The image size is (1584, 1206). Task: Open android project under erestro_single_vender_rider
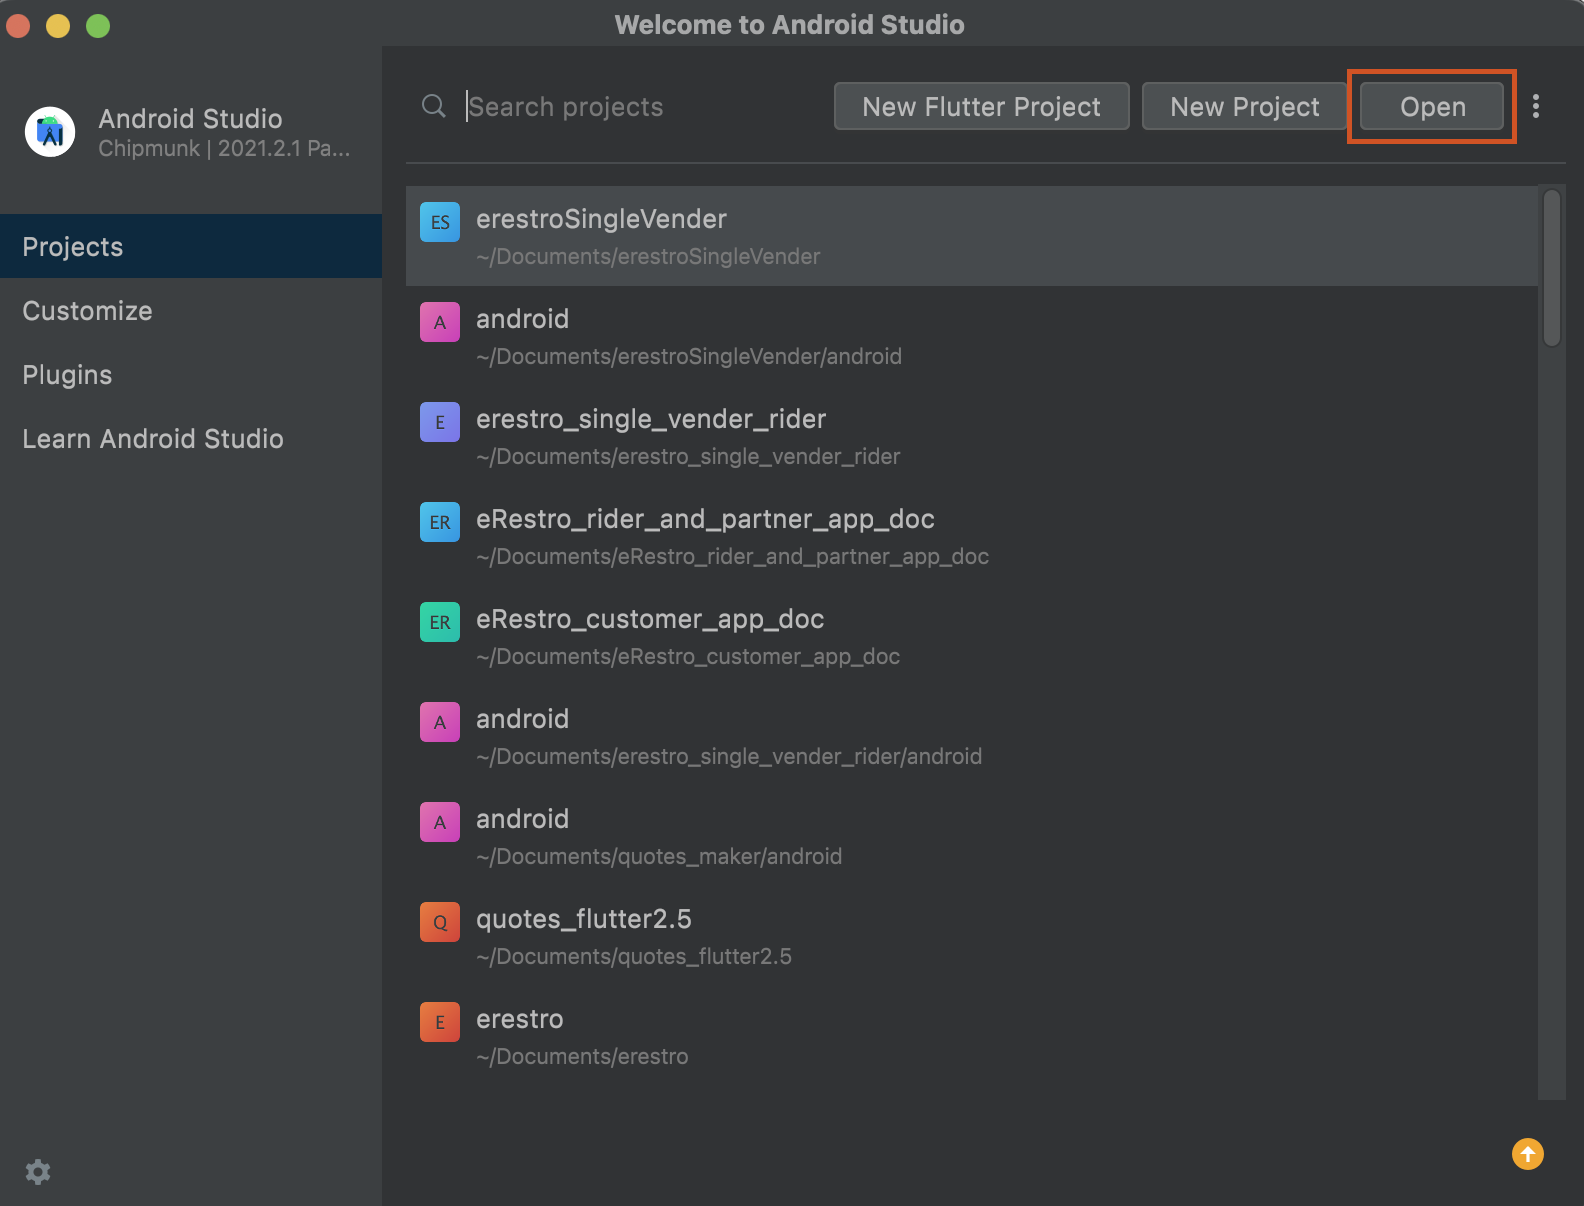click(x=972, y=736)
